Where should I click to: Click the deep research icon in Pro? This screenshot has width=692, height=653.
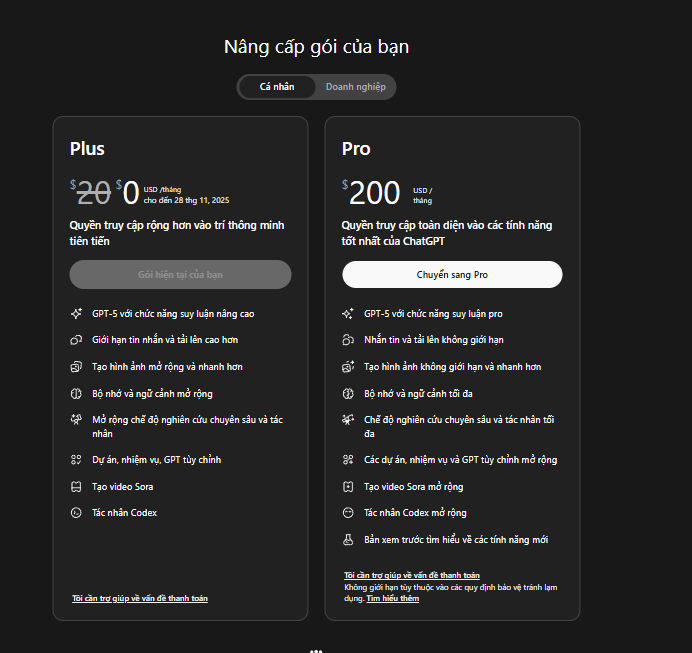pyautogui.click(x=348, y=420)
